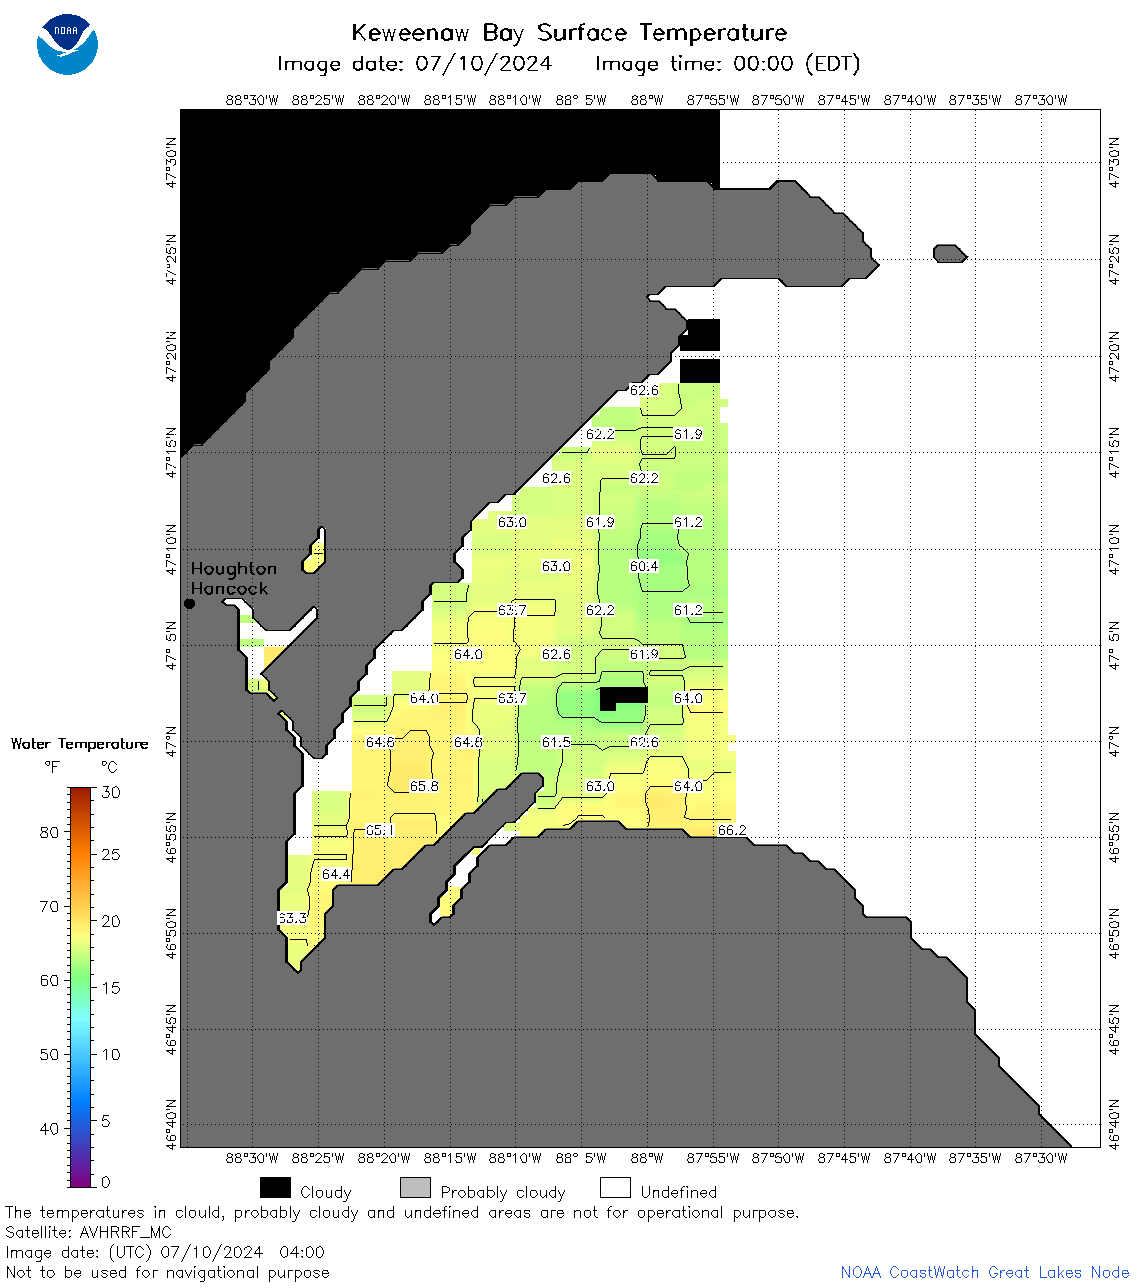Click the °C unit label on the scale
Screen dimensions: 1140x1288
tap(109, 768)
